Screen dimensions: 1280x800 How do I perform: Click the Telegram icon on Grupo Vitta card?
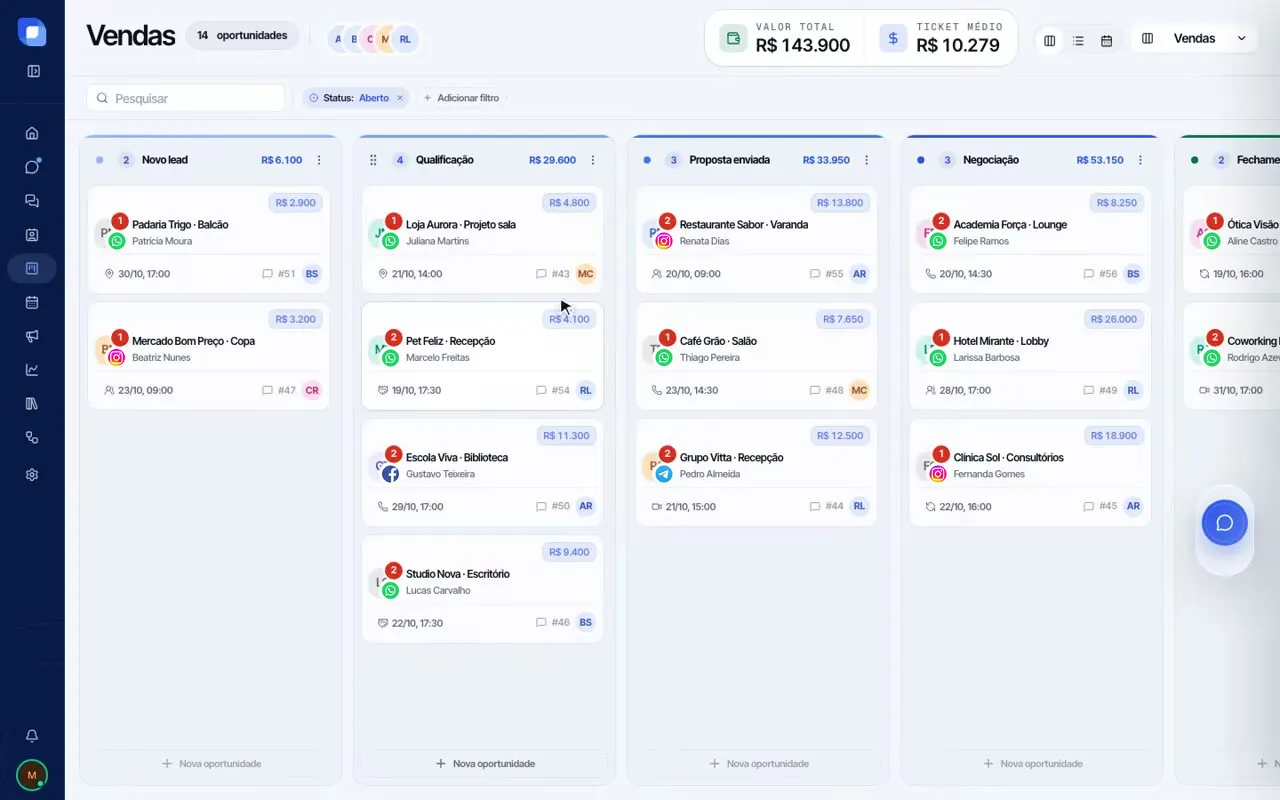tap(664, 474)
